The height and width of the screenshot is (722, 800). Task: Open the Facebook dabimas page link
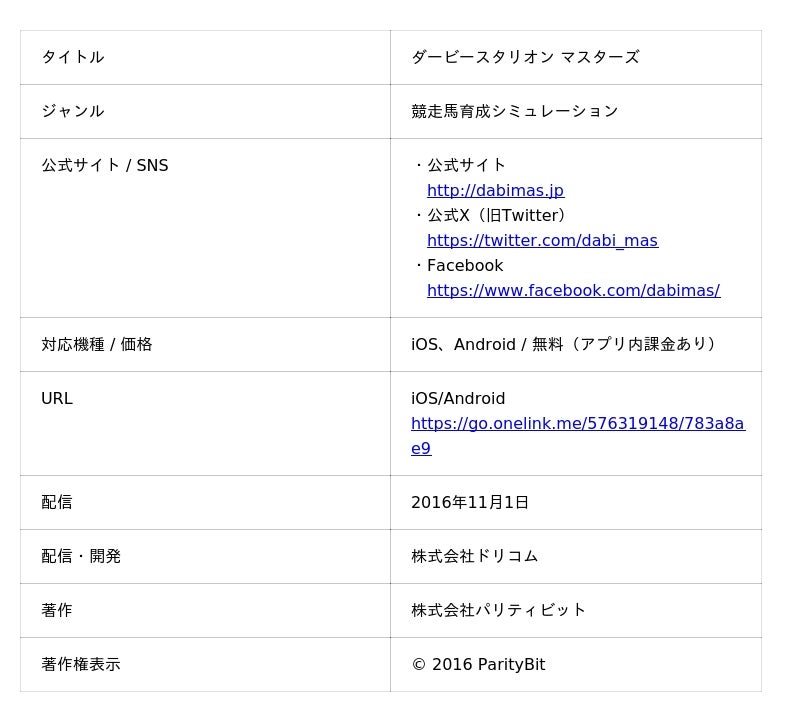click(573, 290)
